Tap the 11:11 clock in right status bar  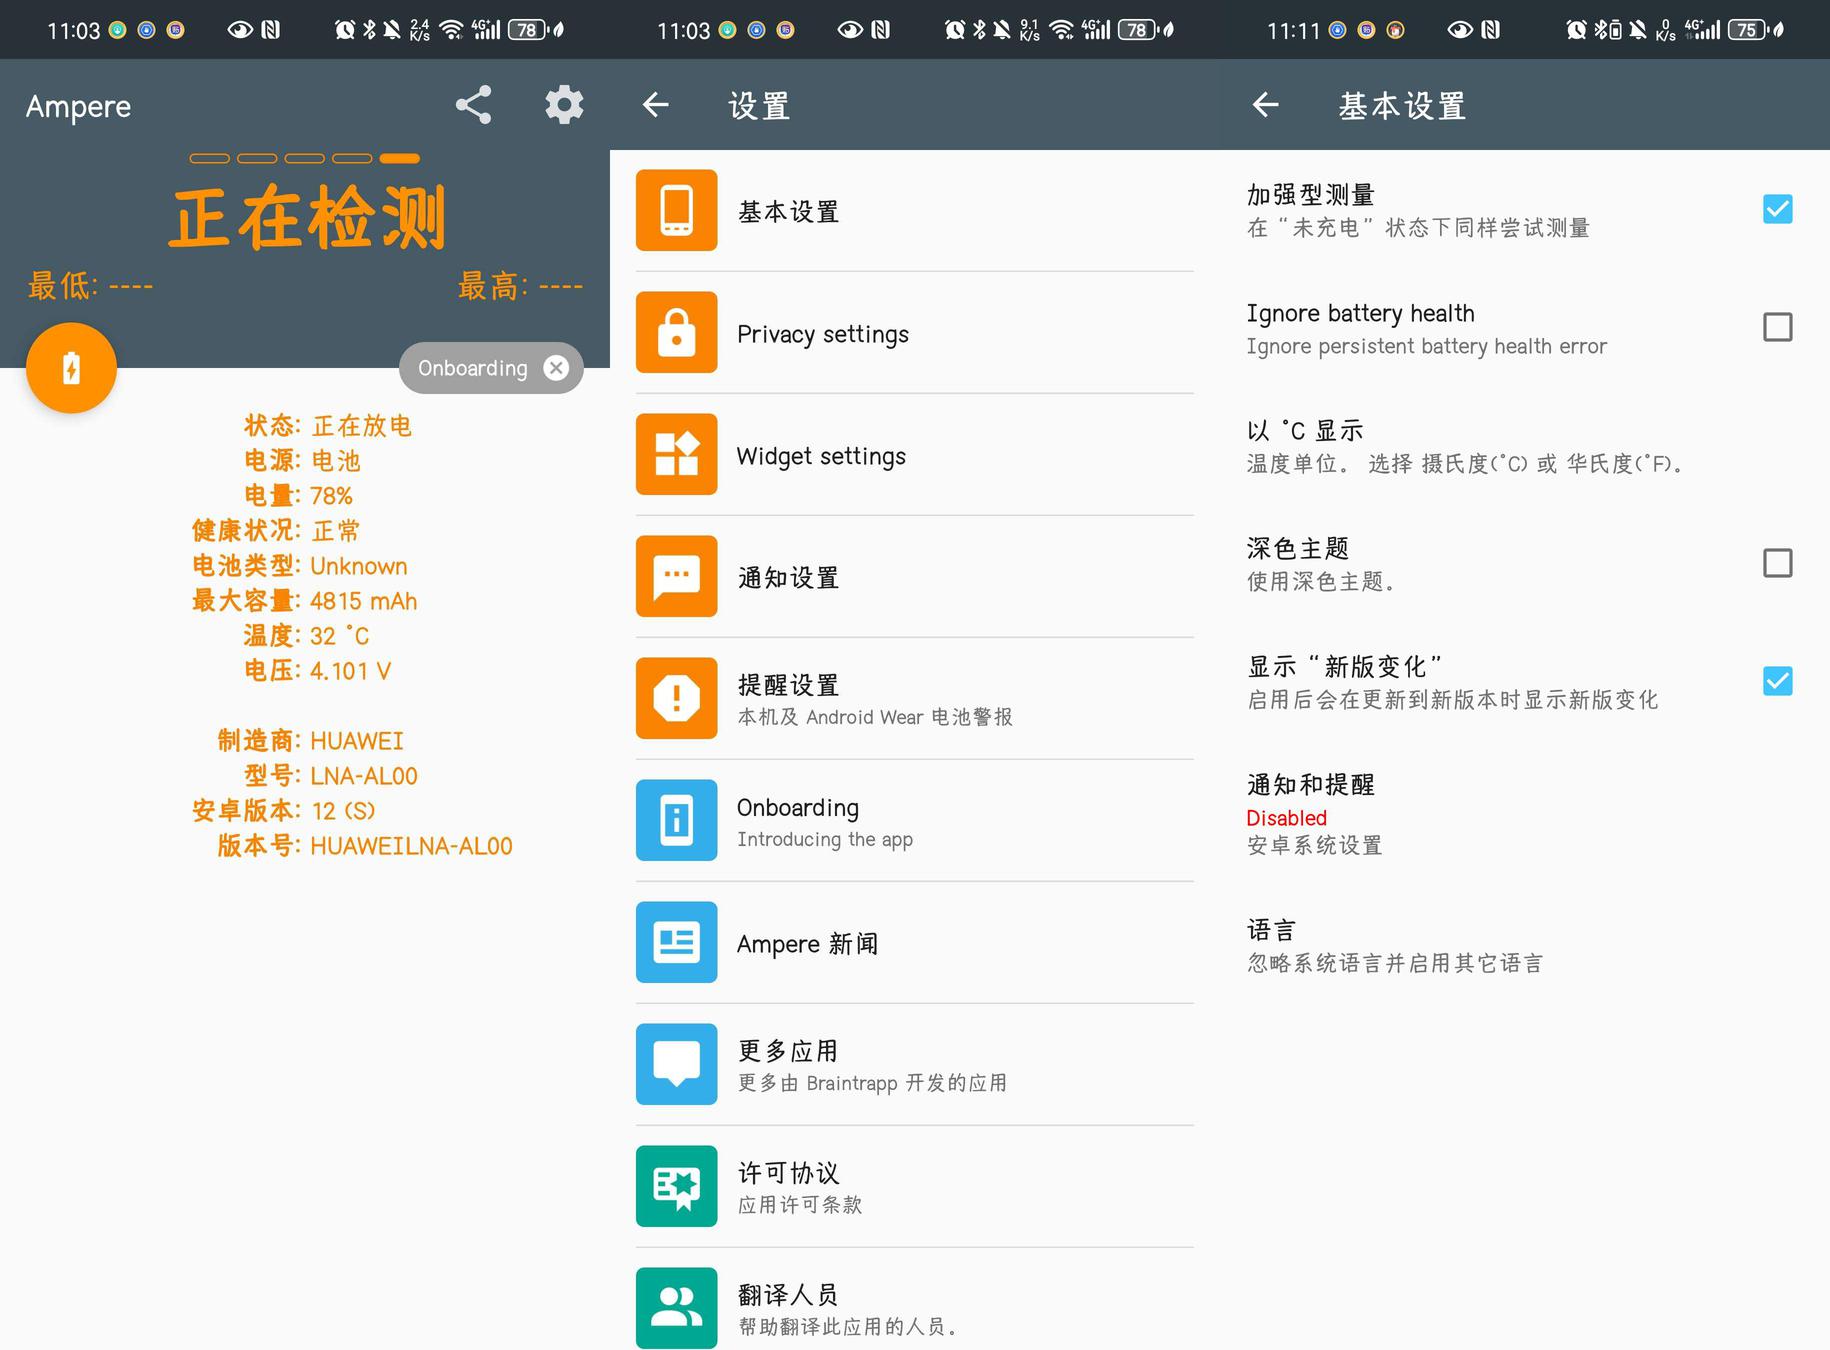click(x=1293, y=31)
